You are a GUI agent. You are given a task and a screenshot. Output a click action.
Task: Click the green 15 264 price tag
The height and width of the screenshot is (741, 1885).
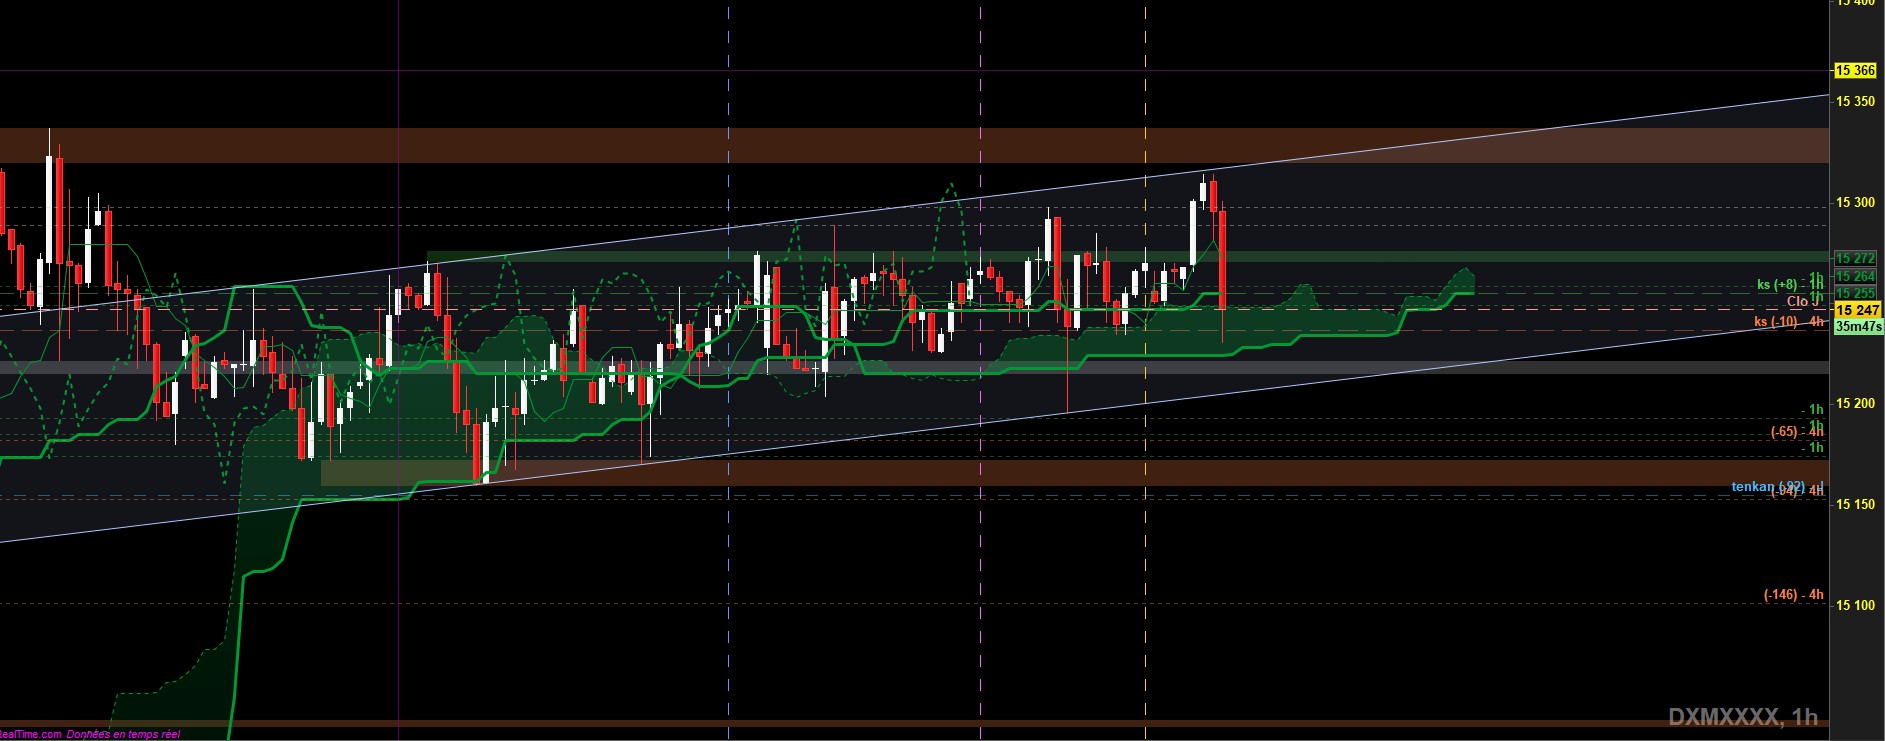pyautogui.click(x=1855, y=276)
